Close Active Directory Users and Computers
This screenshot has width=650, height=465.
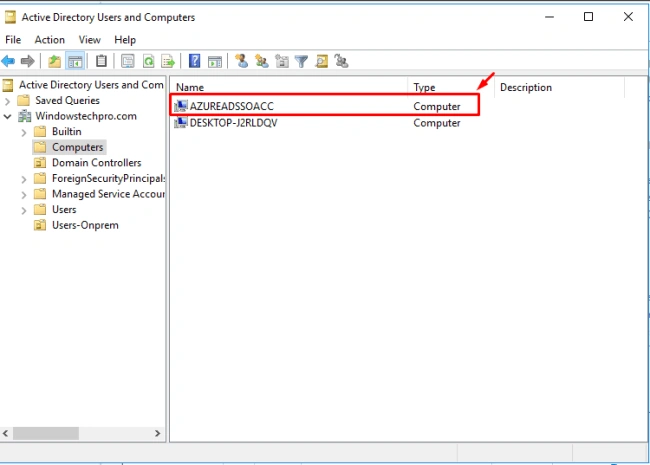click(628, 17)
